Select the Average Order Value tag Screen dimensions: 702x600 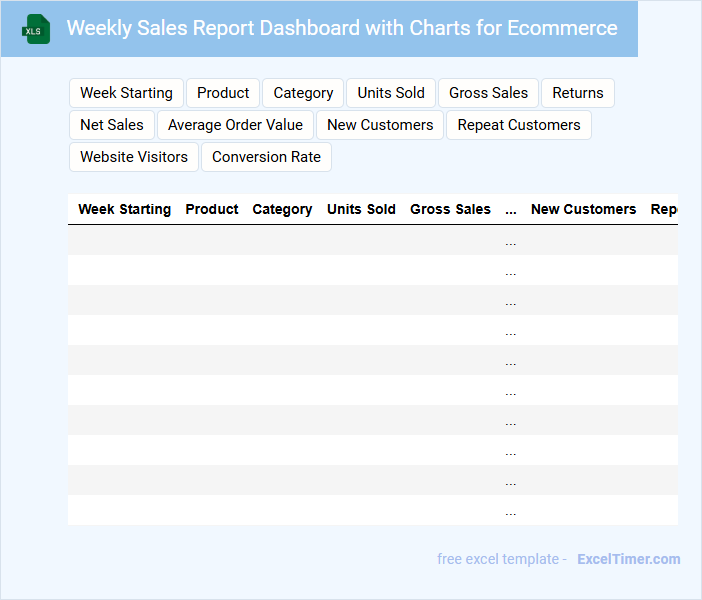[235, 125]
